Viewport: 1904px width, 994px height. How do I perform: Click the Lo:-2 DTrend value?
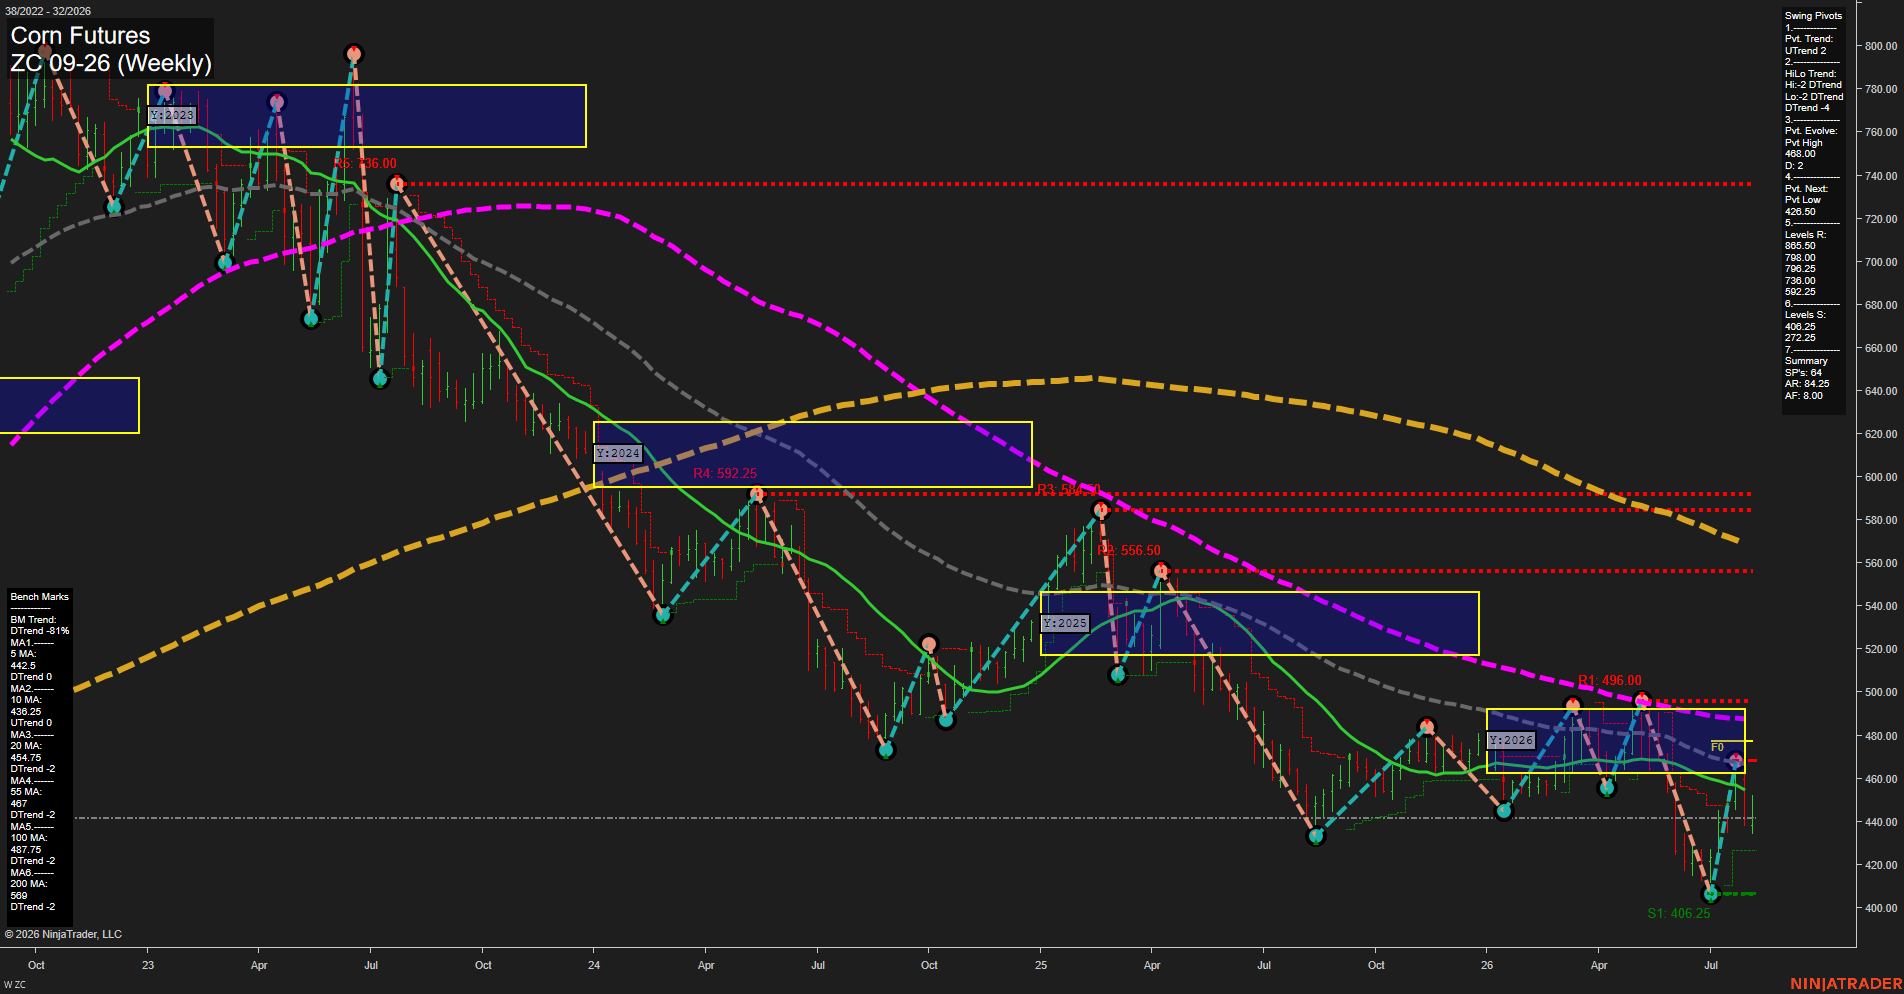1814,97
